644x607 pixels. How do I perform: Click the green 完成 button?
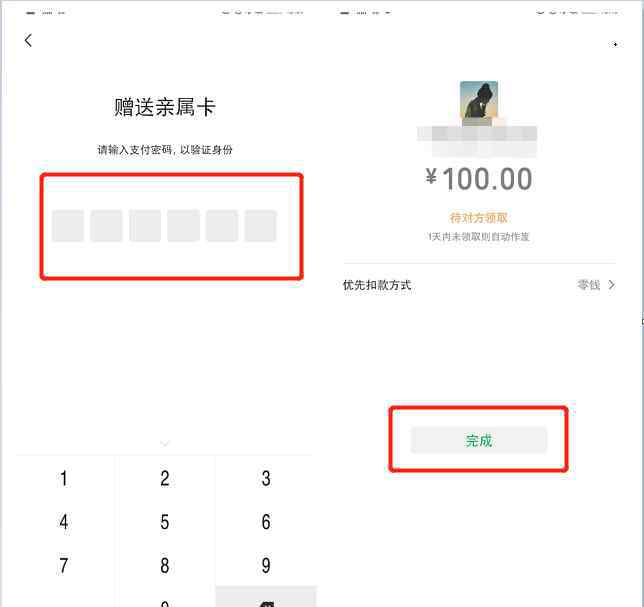pos(479,440)
